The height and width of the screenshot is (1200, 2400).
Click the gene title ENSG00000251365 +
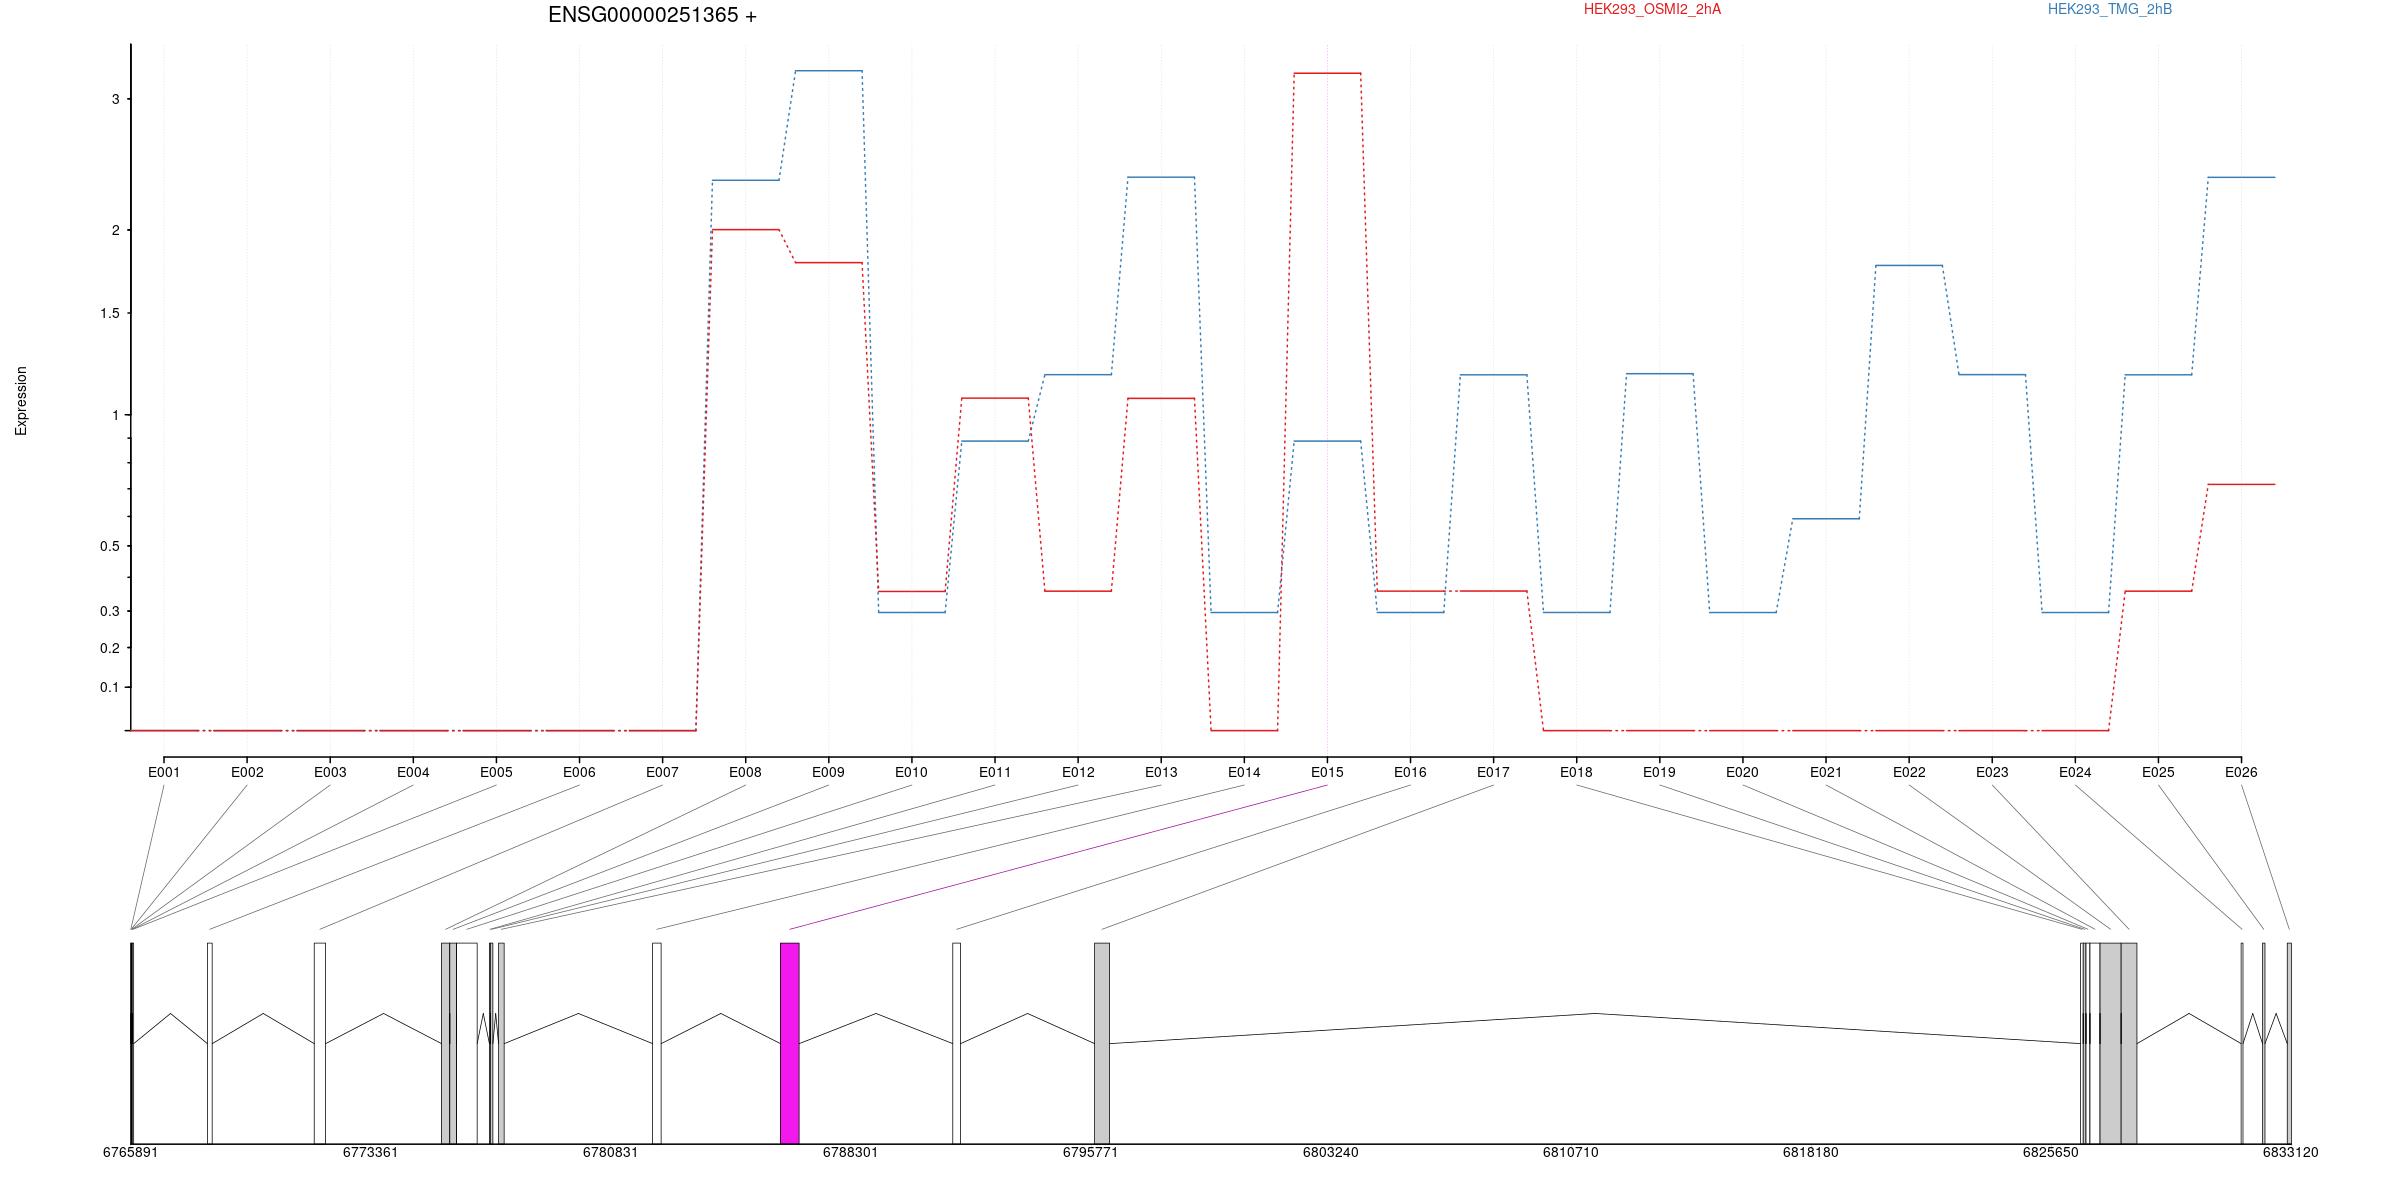(x=652, y=15)
